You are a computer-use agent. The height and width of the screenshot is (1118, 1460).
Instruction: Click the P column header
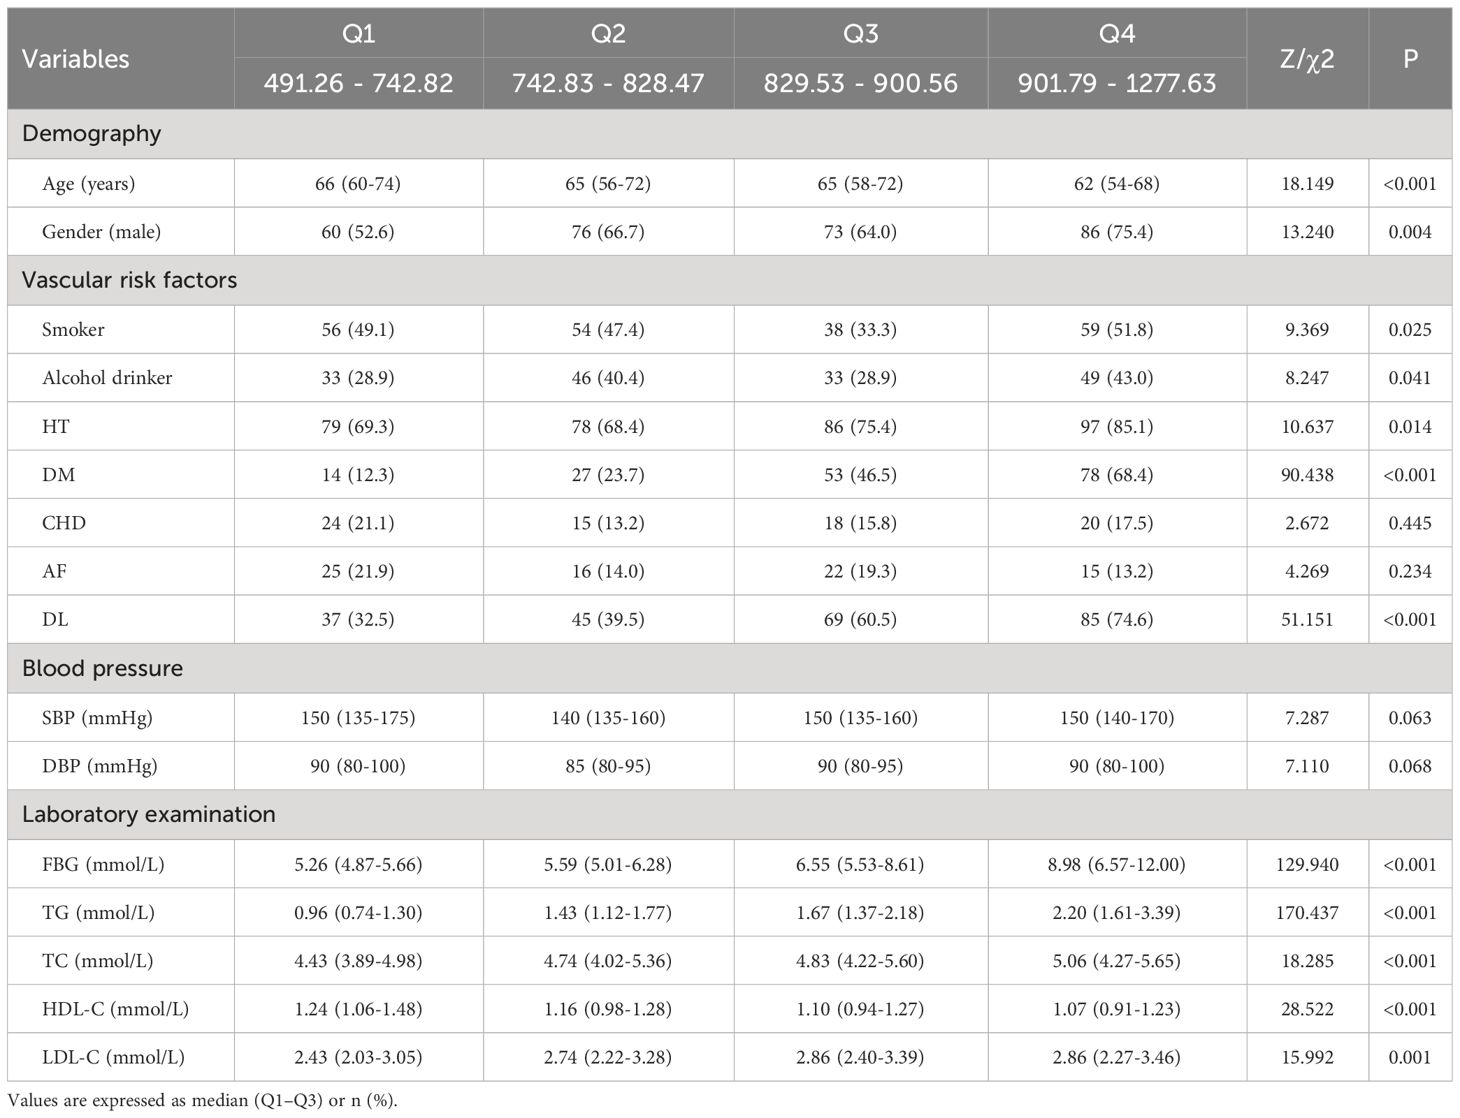click(1410, 59)
